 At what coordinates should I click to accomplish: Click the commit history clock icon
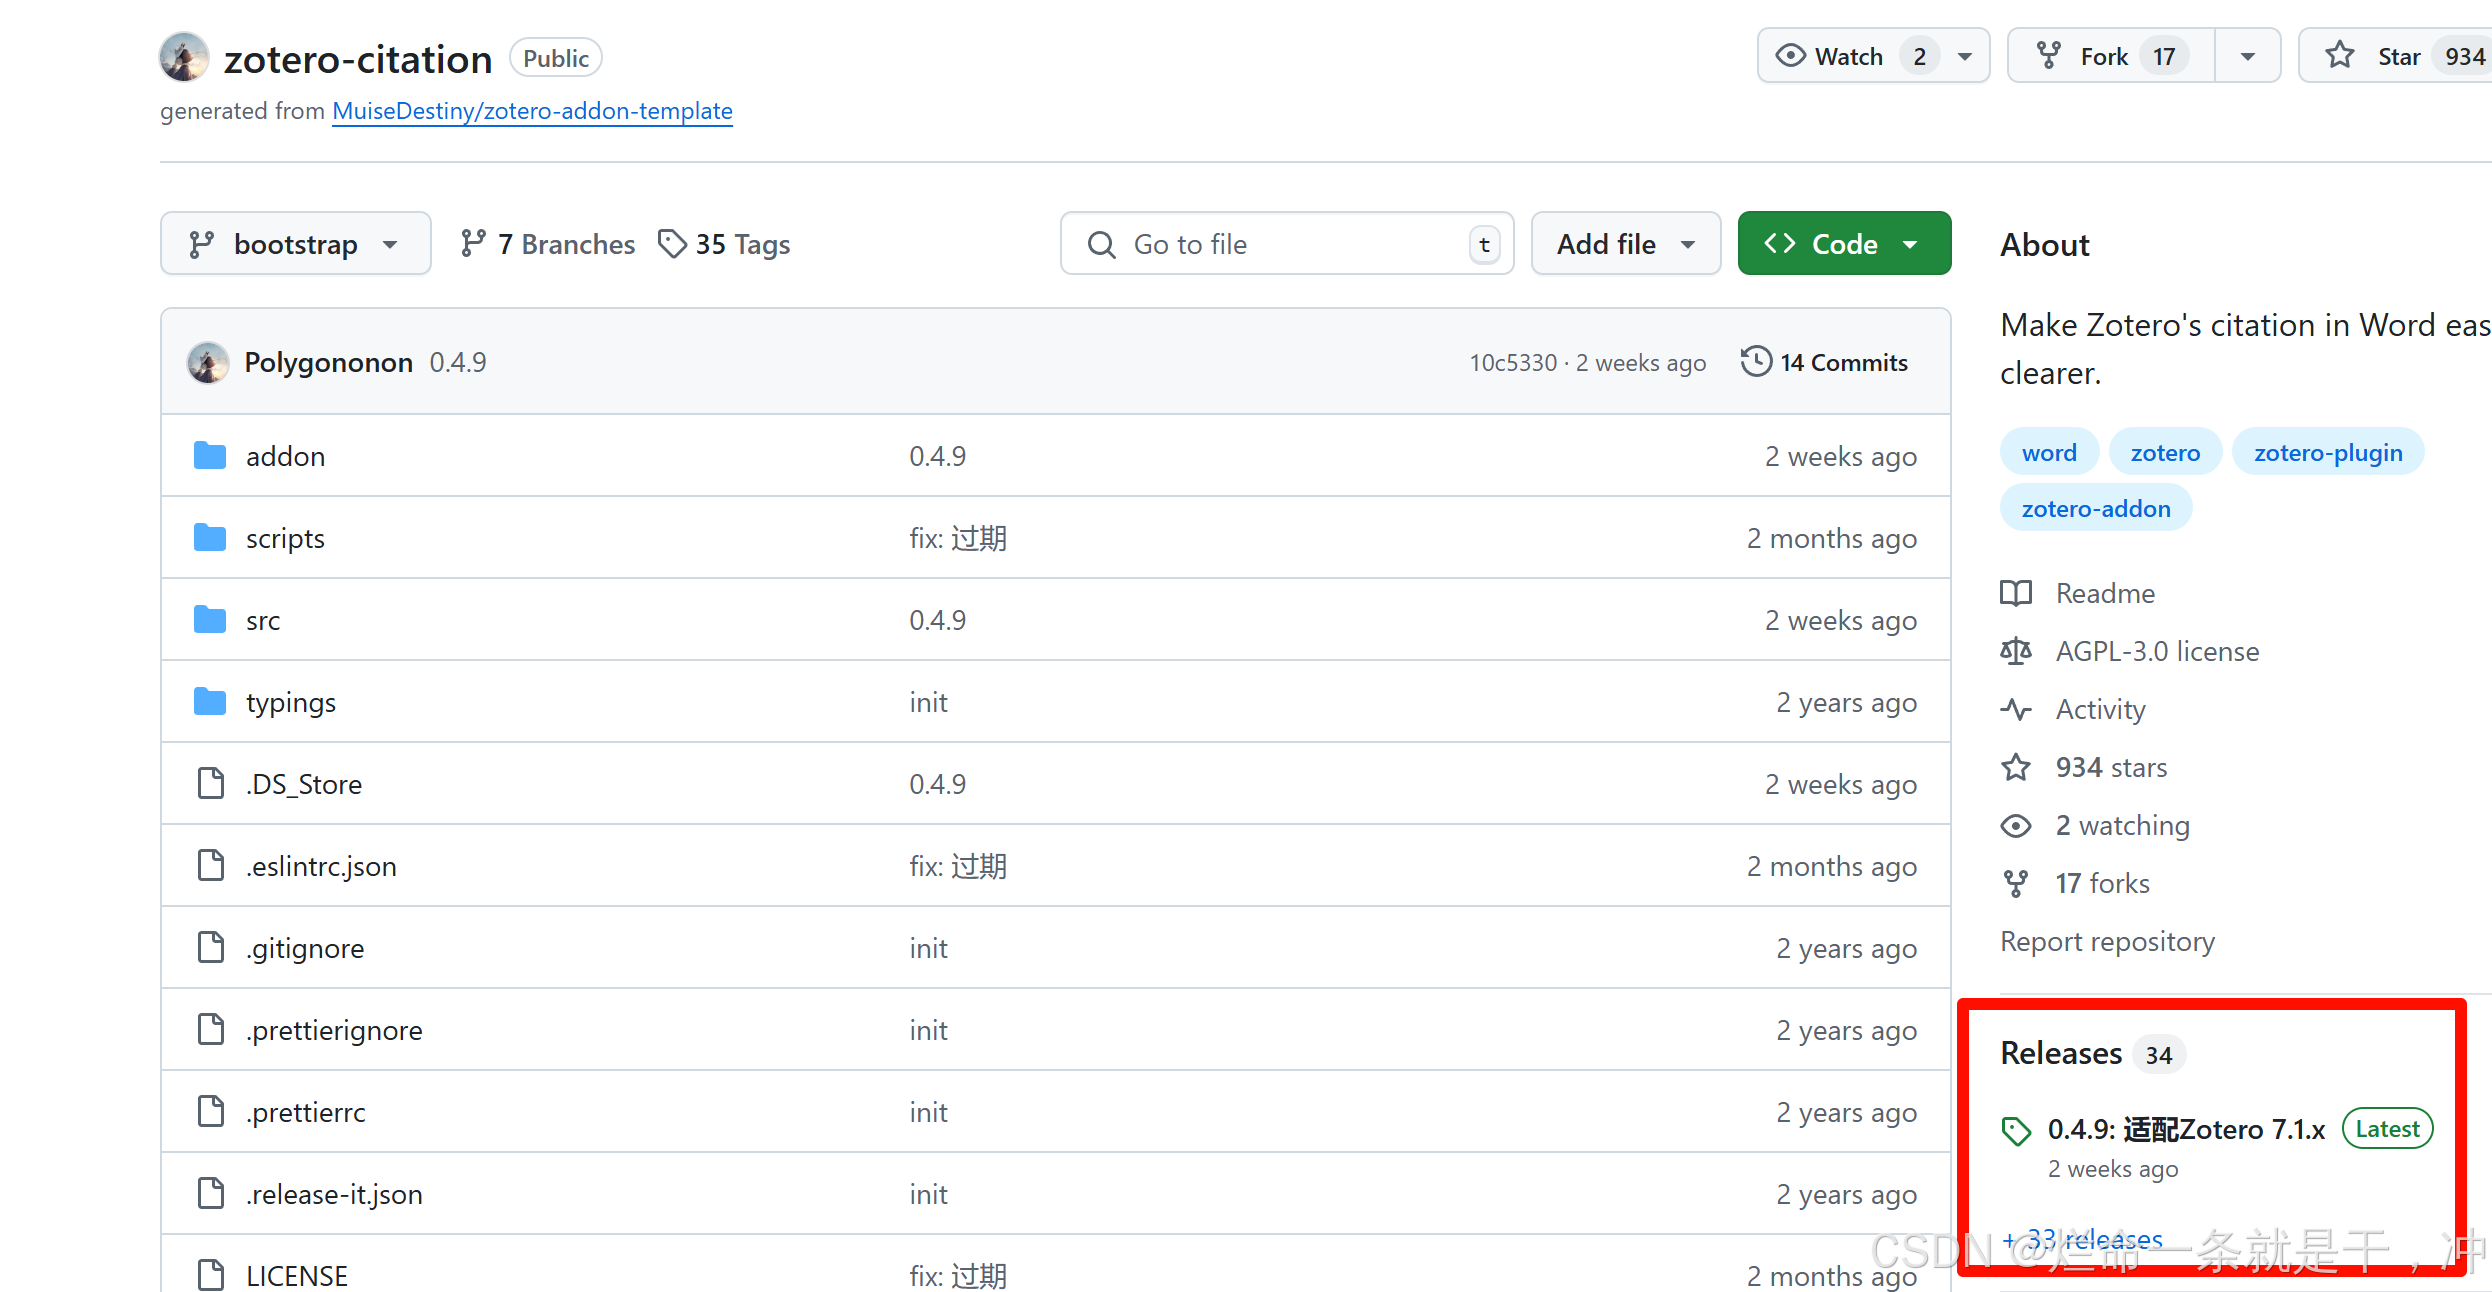pos(1756,362)
